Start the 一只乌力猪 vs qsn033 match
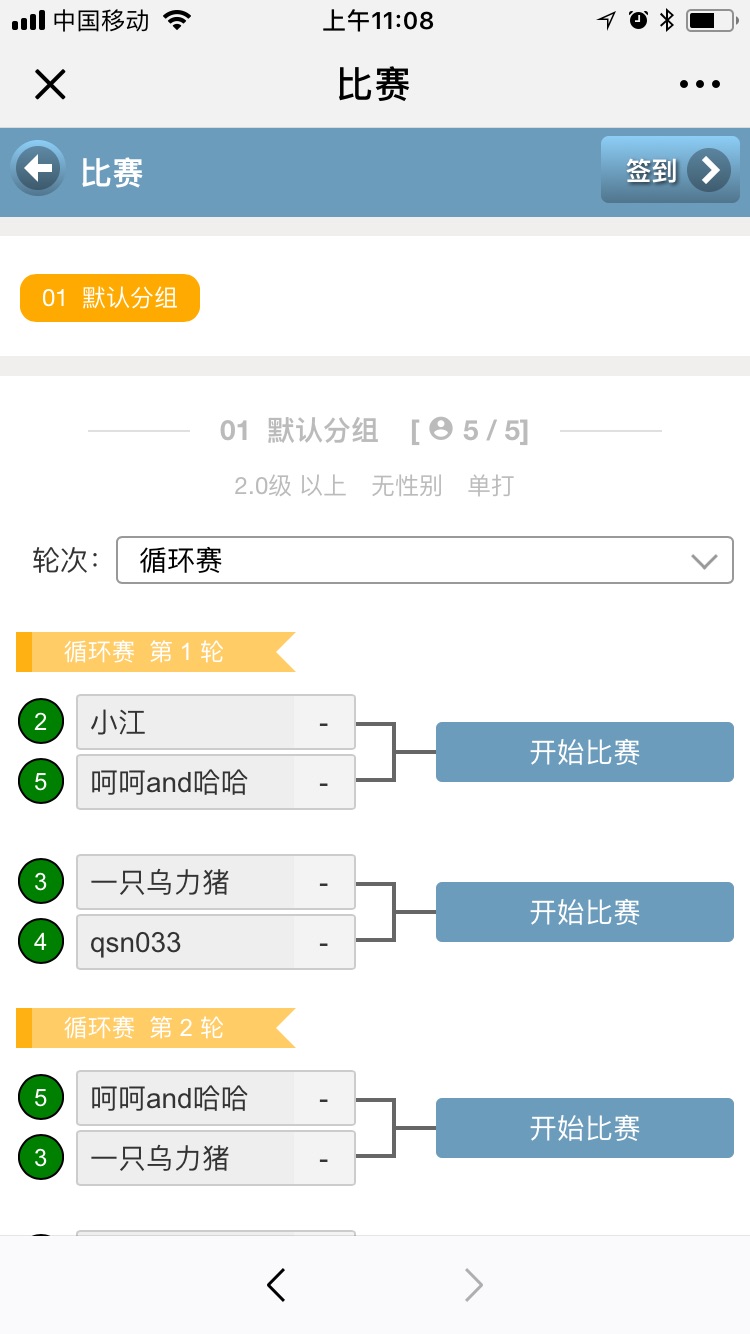This screenshot has height=1334, width=750. pos(584,912)
